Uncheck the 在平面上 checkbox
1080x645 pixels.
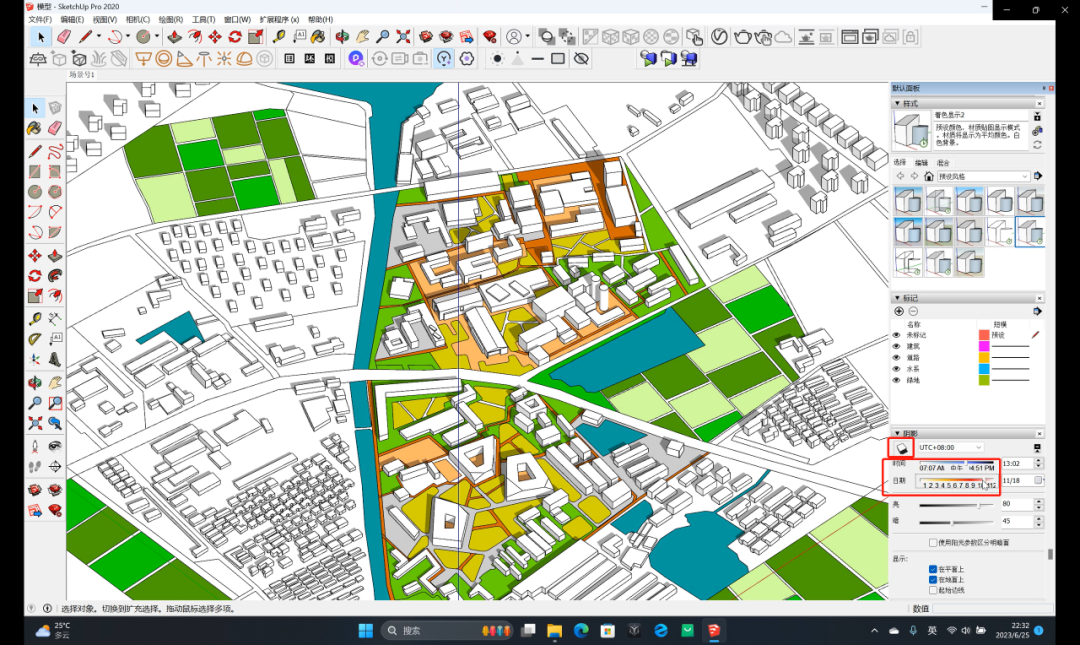pos(933,569)
